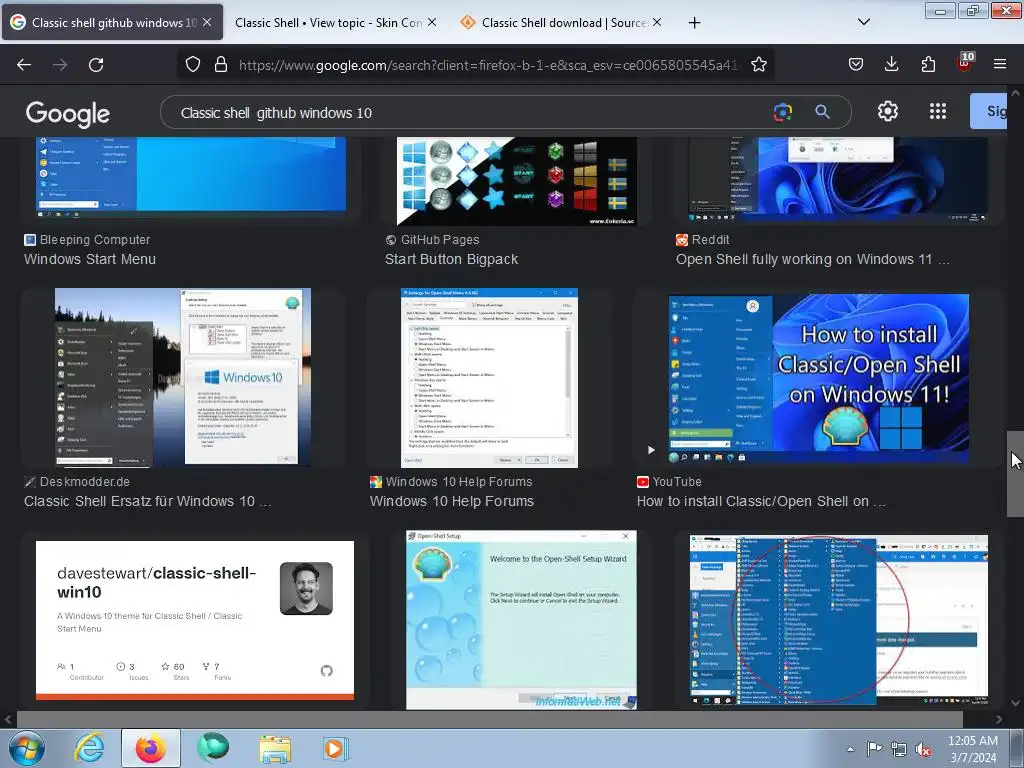Open the Action Center flag icon
Screen dimensions: 1024x768
[x=874, y=749]
